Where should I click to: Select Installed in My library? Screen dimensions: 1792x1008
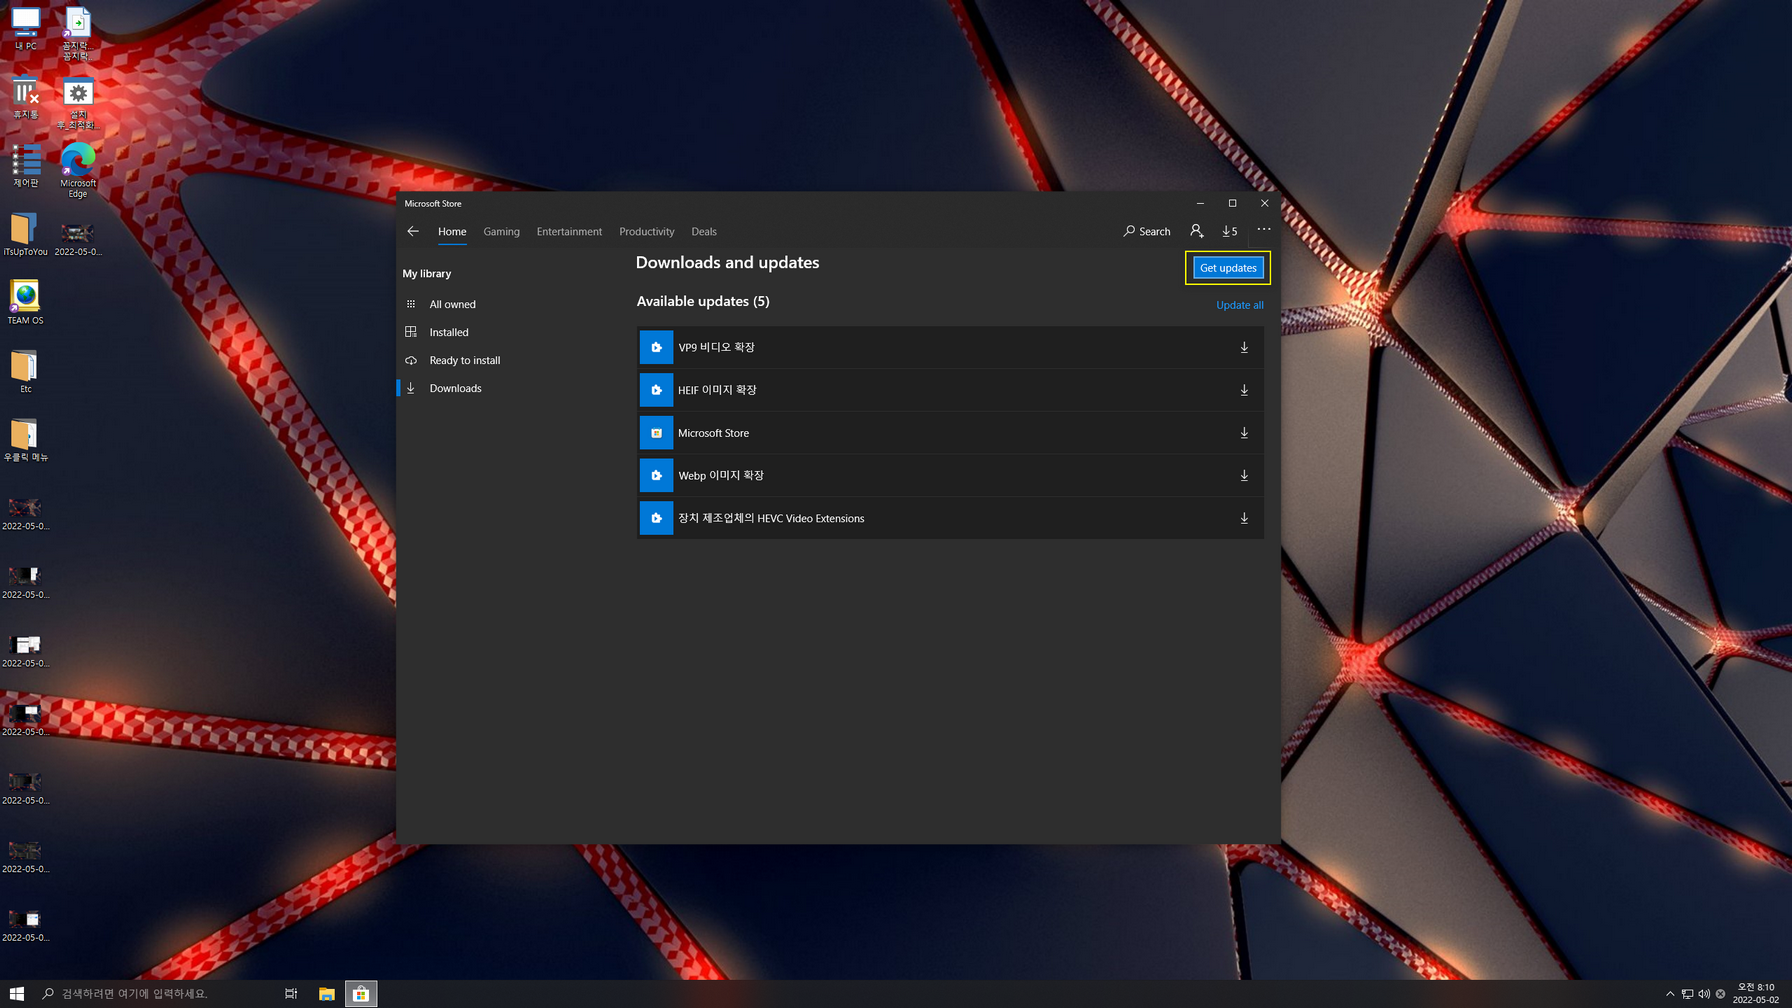pos(449,332)
